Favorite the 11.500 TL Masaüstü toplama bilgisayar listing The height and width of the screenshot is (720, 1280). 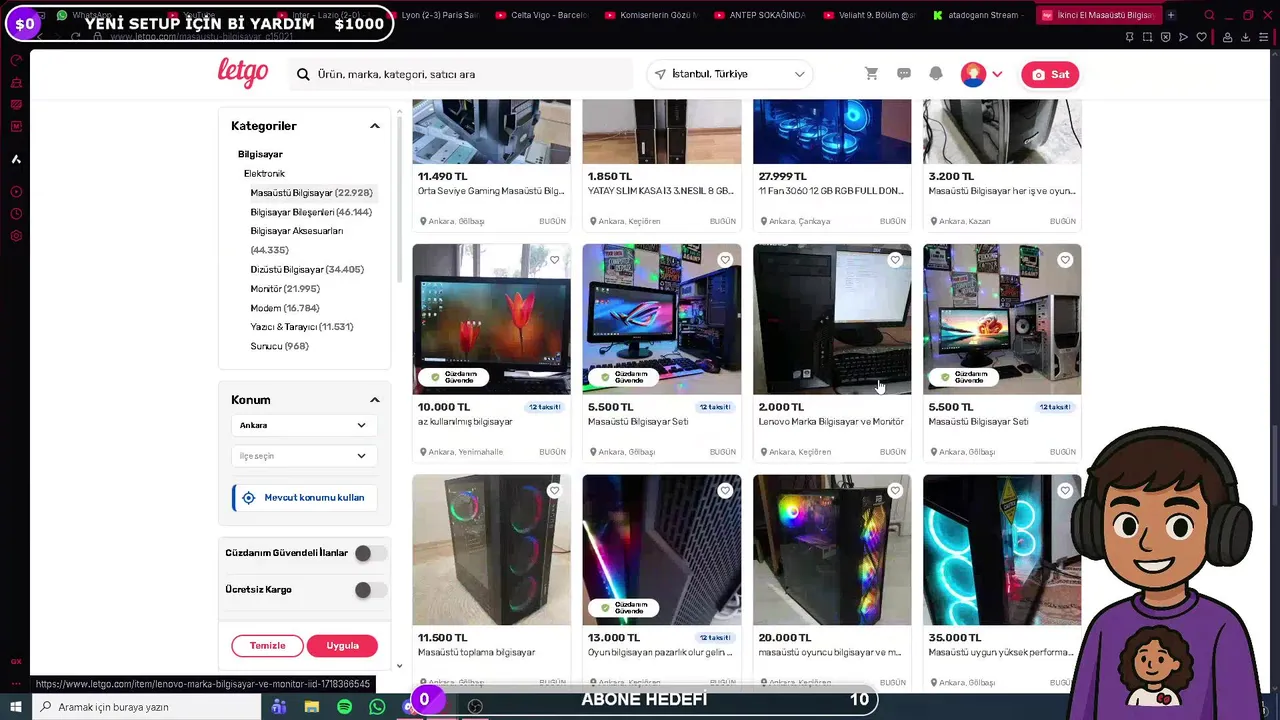[x=554, y=491]
